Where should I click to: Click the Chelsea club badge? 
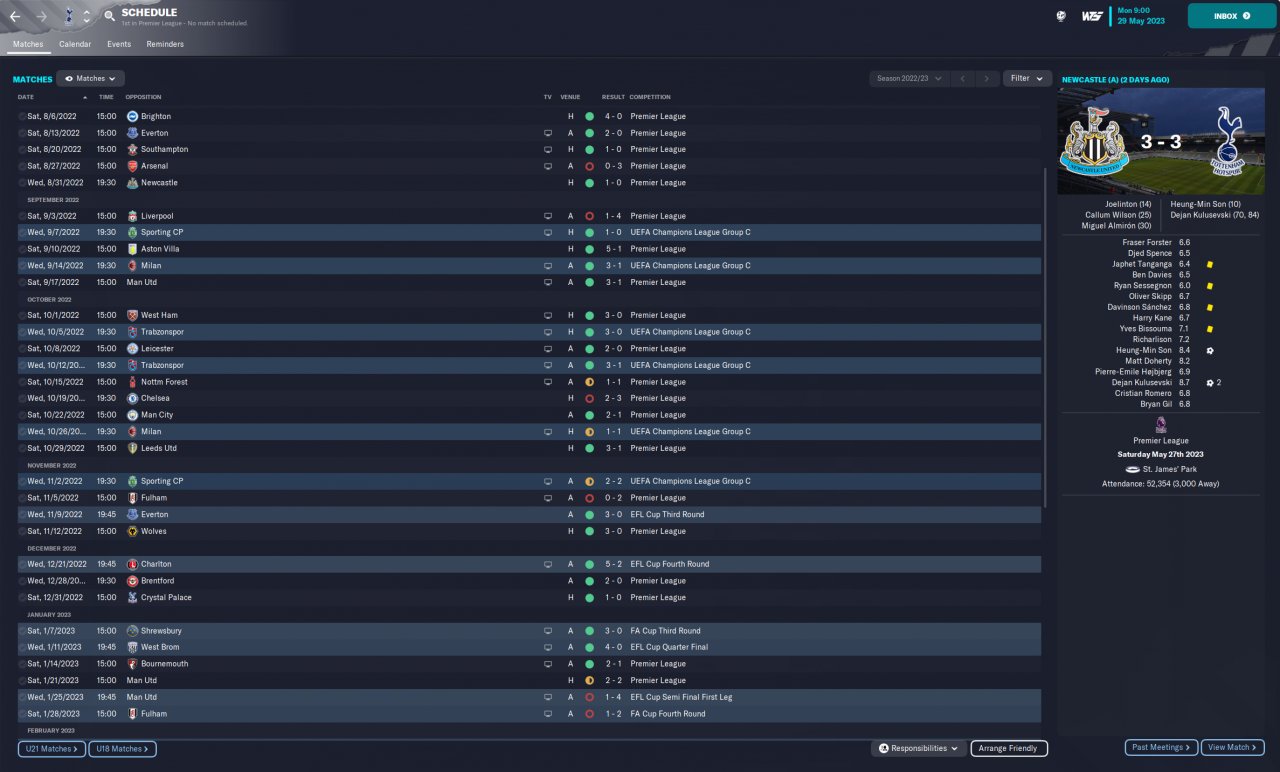[x=132, y=398]
